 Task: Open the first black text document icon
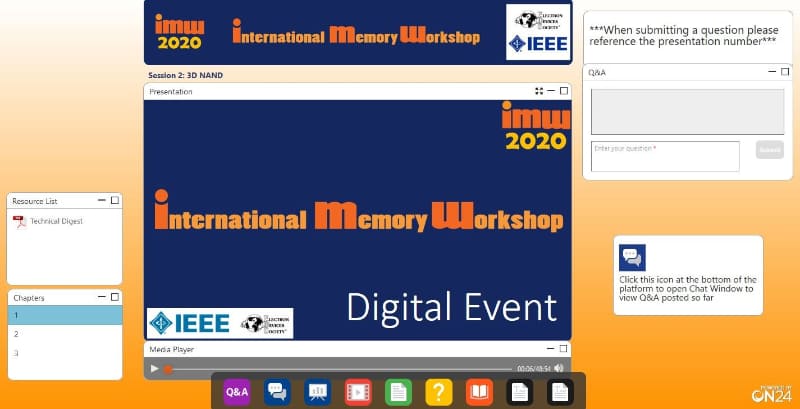coord(520,392)
